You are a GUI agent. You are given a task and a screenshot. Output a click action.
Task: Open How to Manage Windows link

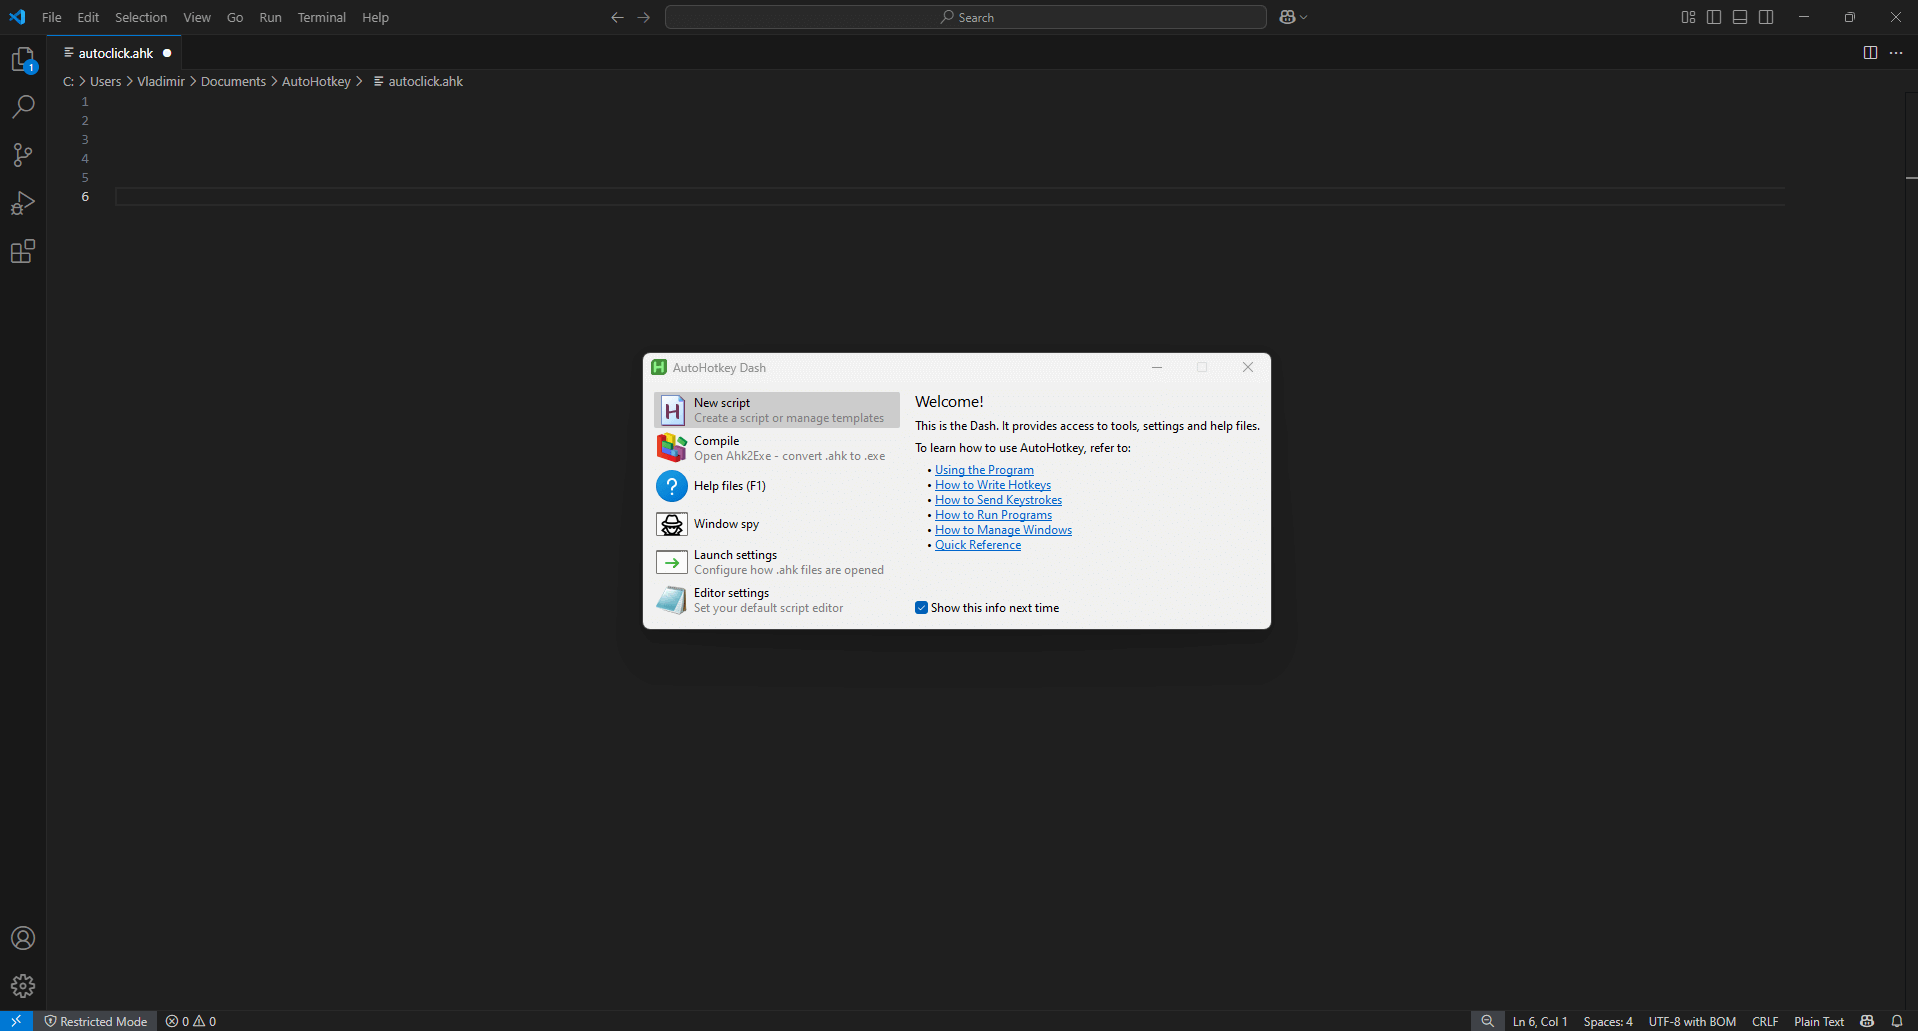coord(1003,530)
